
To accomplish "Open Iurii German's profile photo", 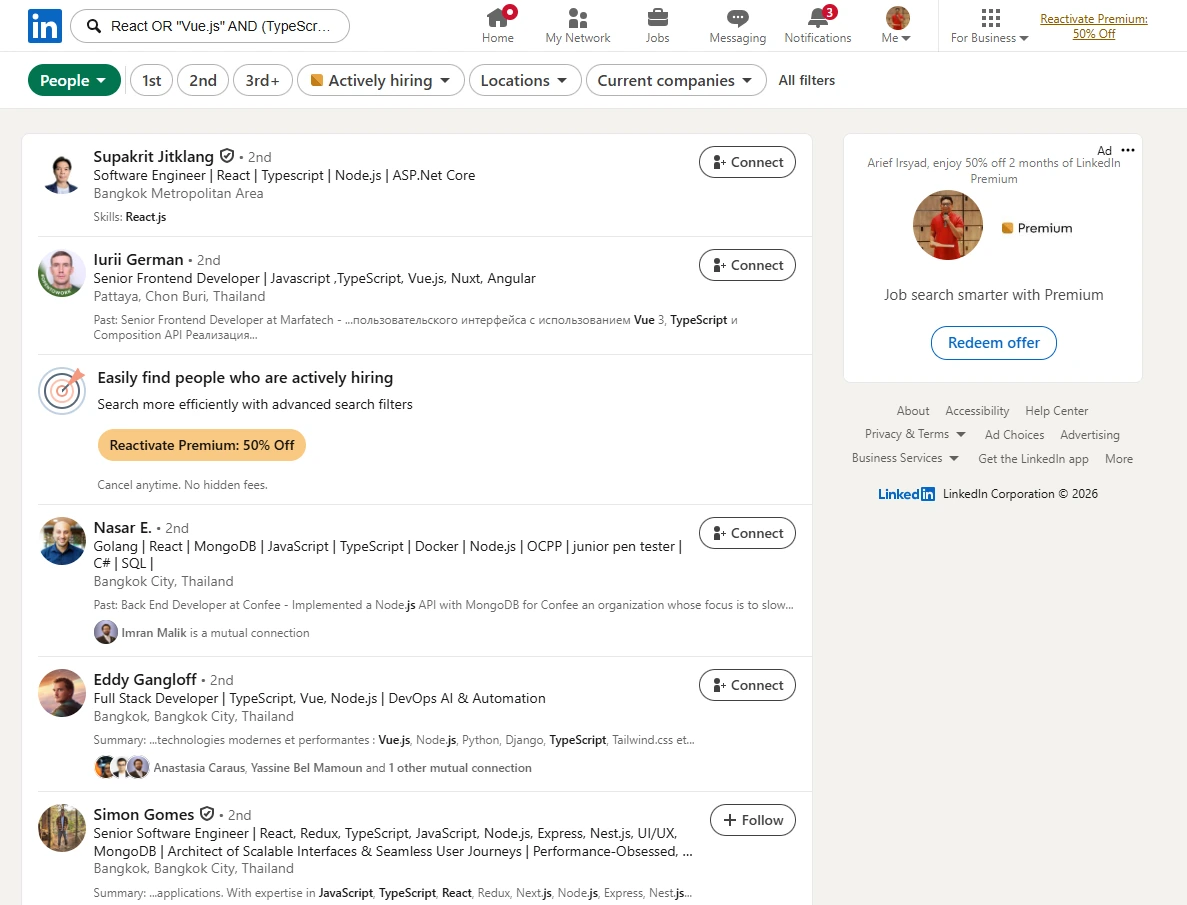I will 62,273.
